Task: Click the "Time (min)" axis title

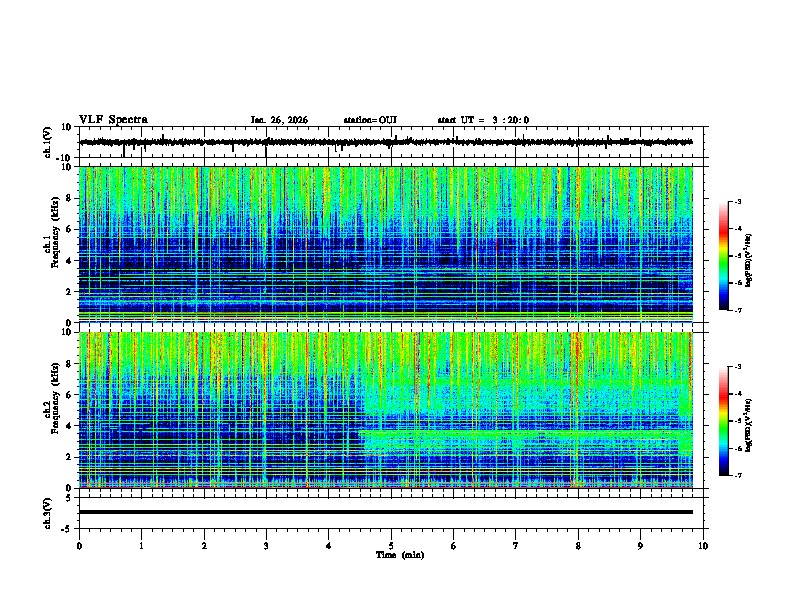Action: pyautogui.click(x=400, y=555)
